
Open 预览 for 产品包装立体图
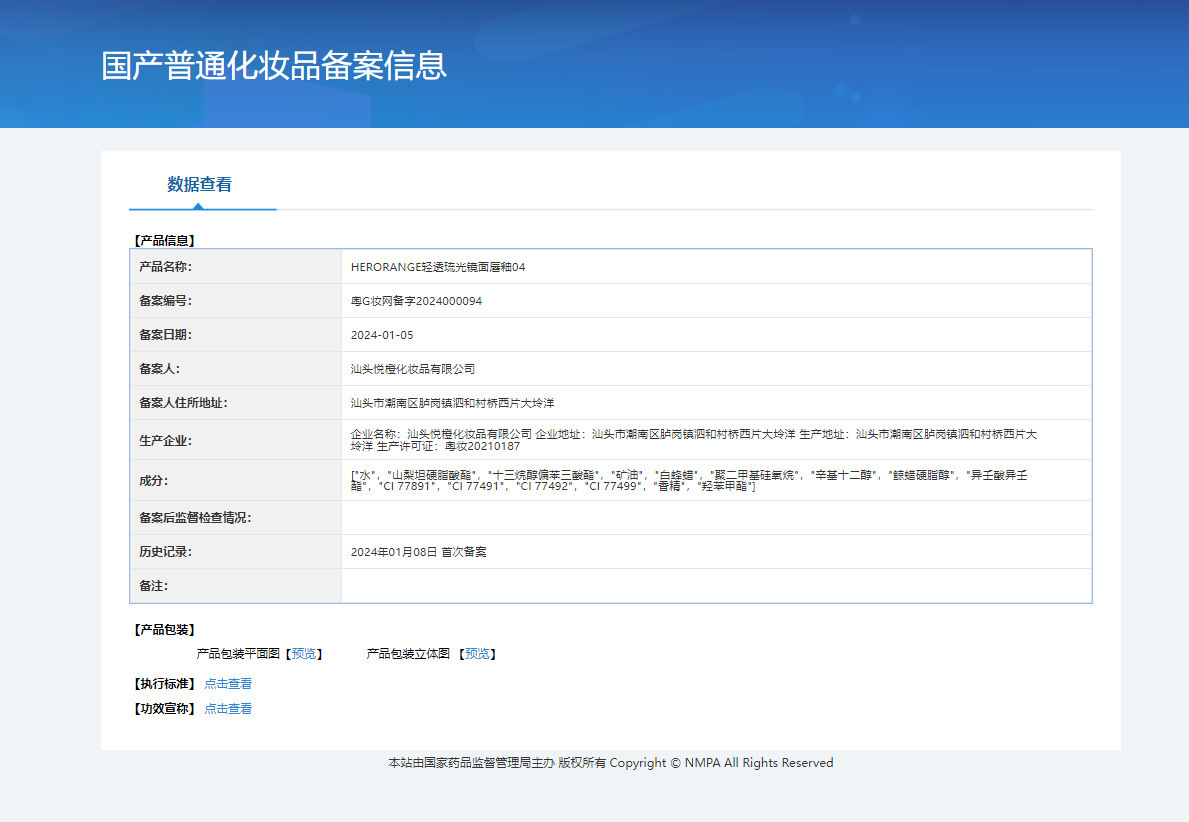click(478, 654)
